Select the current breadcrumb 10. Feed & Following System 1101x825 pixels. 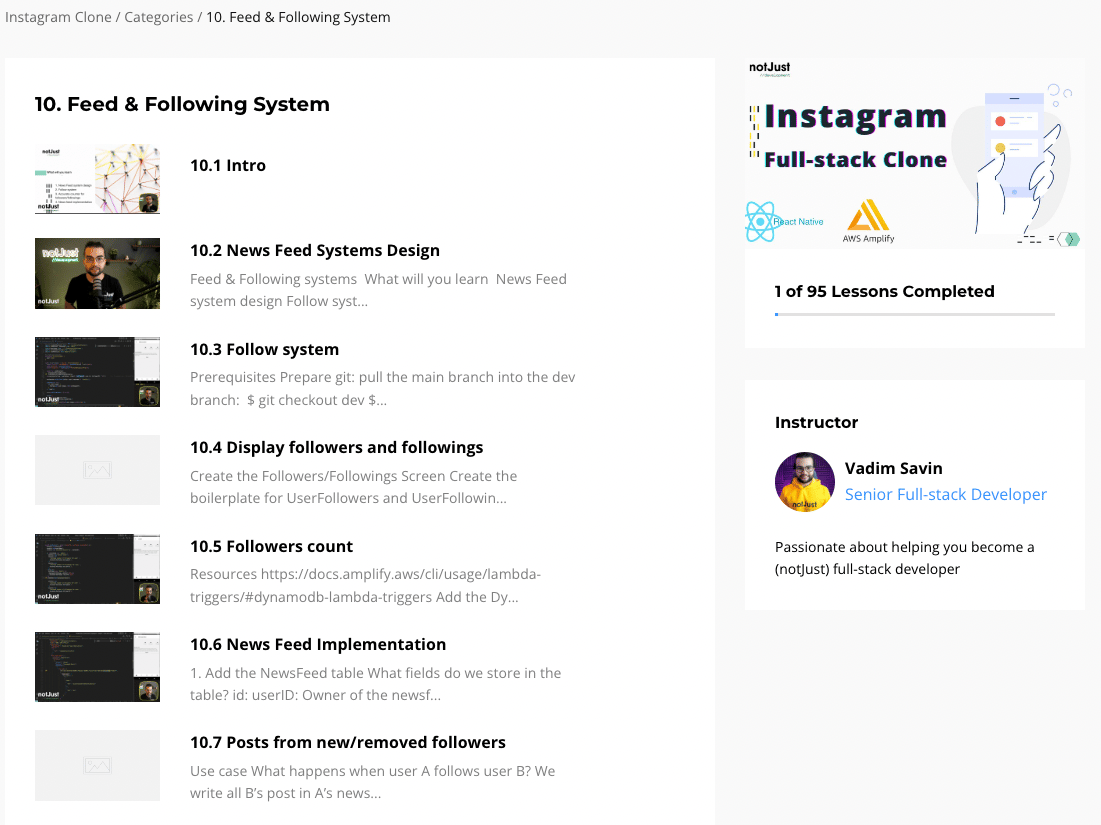(298, 17)
